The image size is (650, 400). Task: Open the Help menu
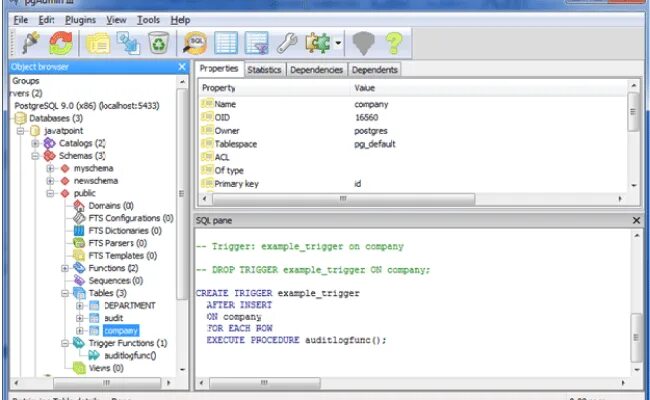(180, 20)
